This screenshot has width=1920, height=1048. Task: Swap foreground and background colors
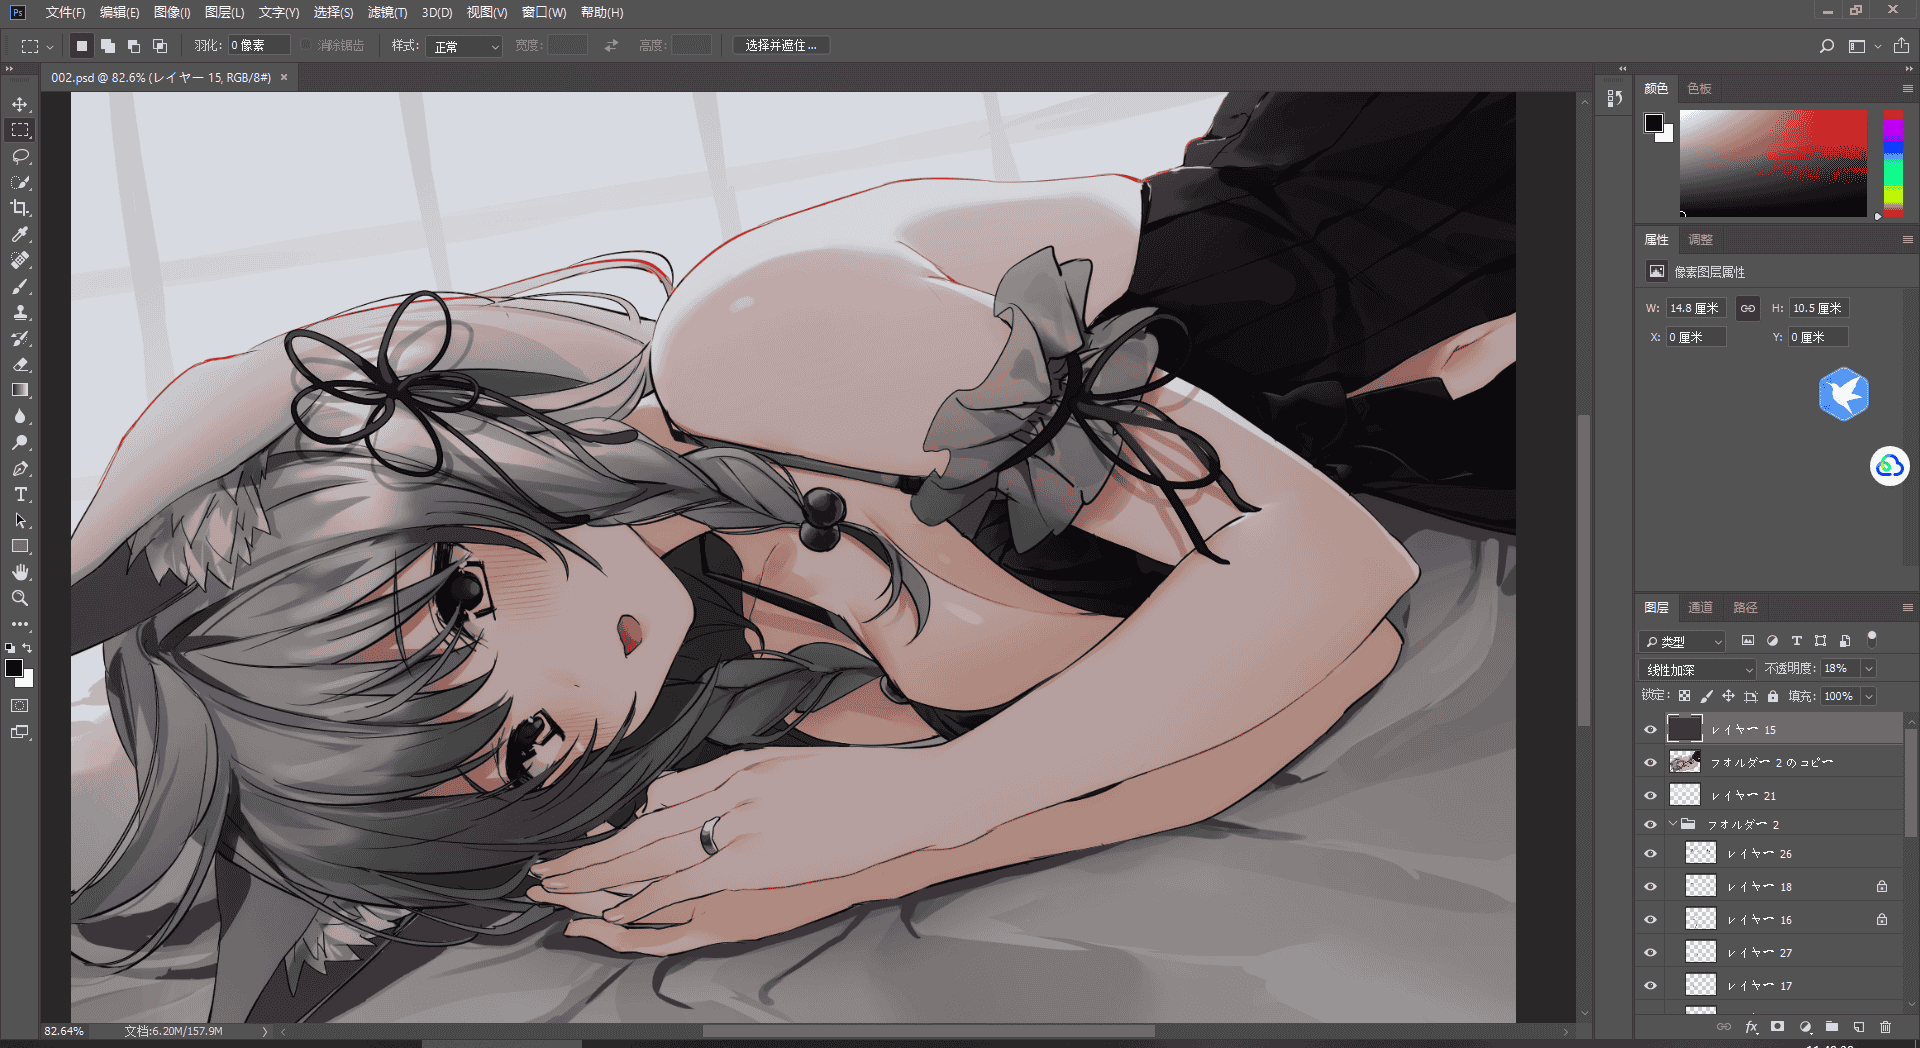(x=28, y=648)
